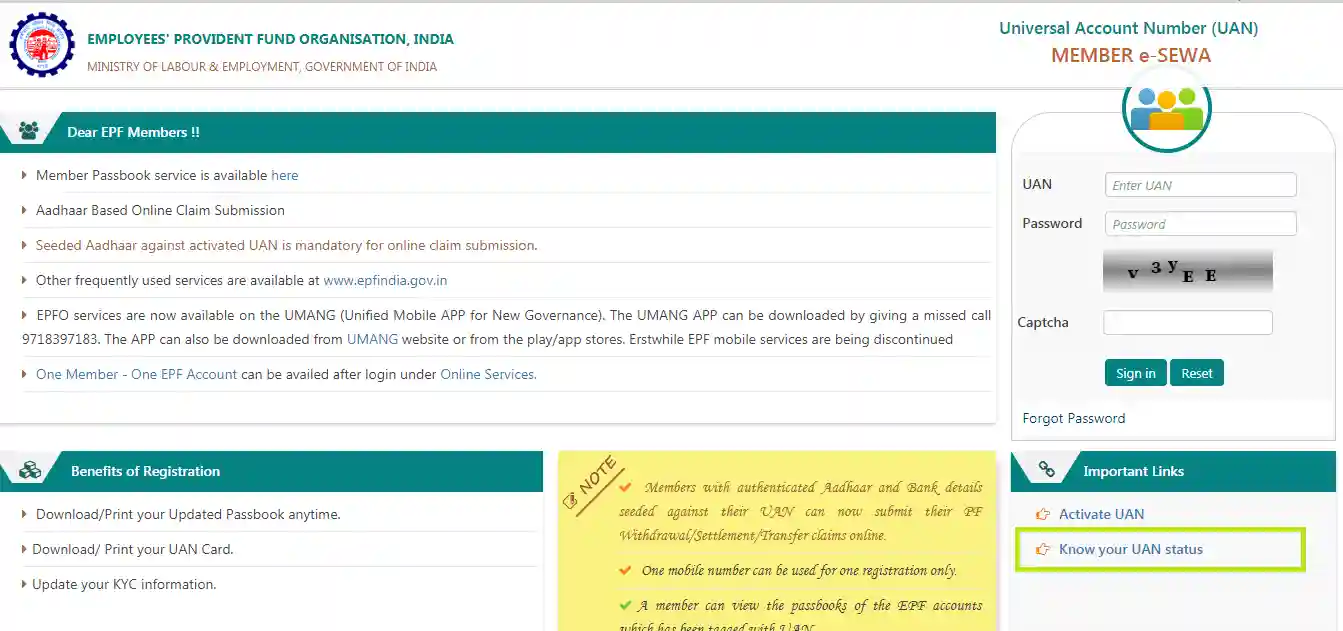Click the arrow bullet beside Update your KYC information
1343x631 pixels.
pyautogui.click(x=25, y=585)
